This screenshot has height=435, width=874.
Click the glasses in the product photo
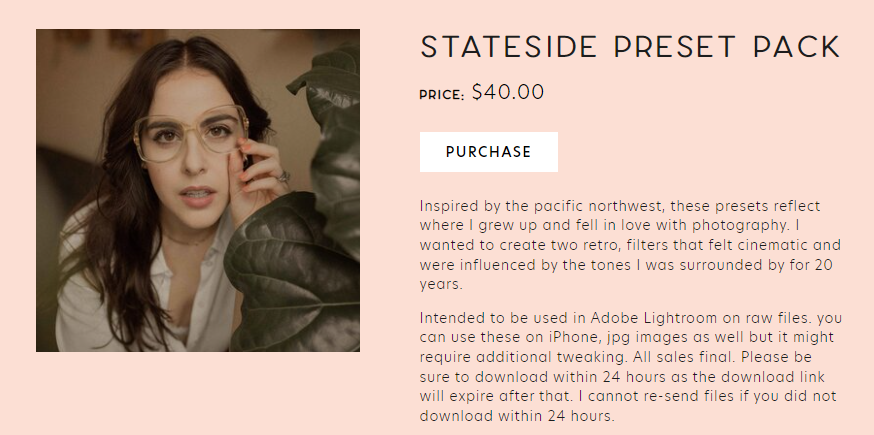click(x=190, y=137)
